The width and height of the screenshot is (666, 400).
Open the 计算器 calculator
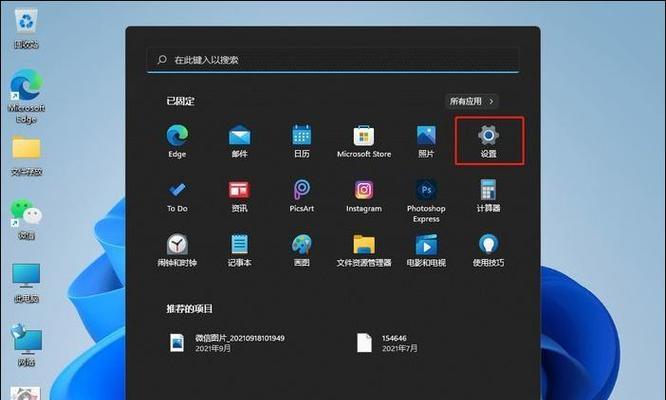[x=488, y=196]
